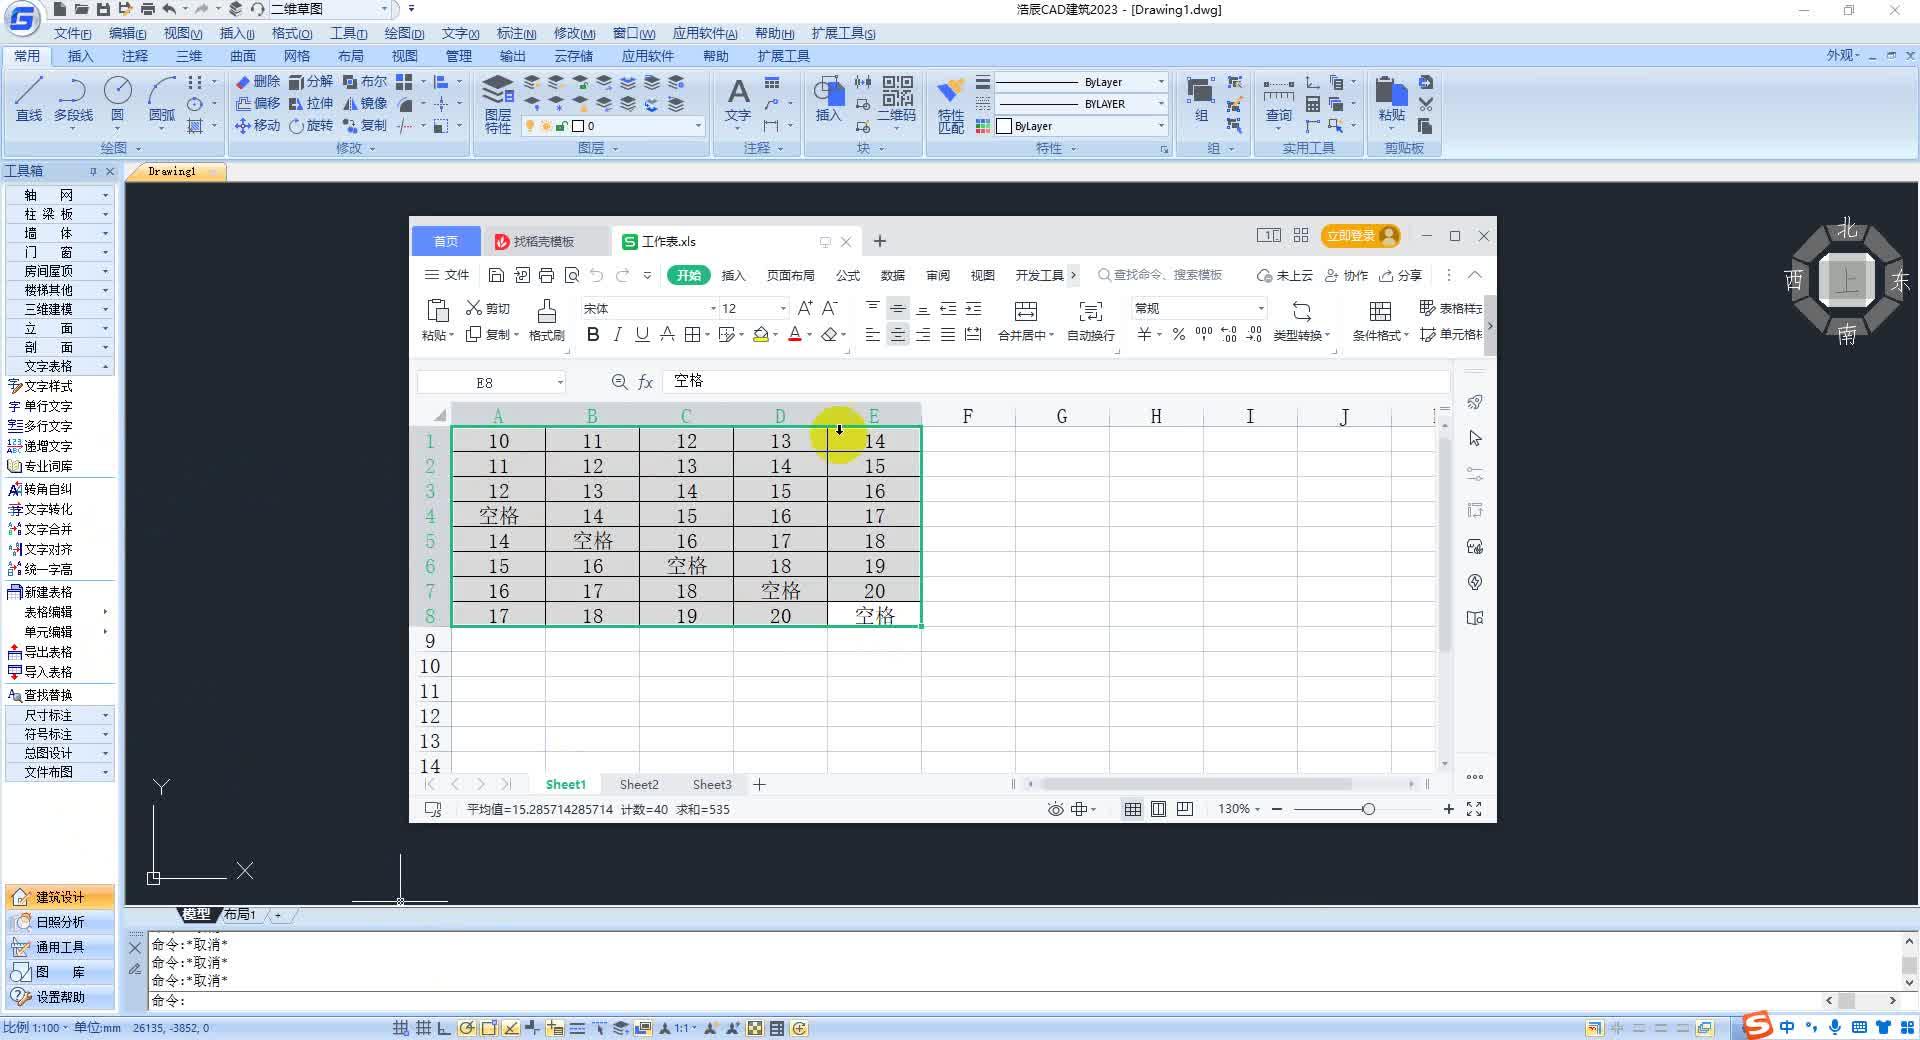1920x1040 pixels.
Task: Switch to the Sheet2 tab
Action: 637,784
